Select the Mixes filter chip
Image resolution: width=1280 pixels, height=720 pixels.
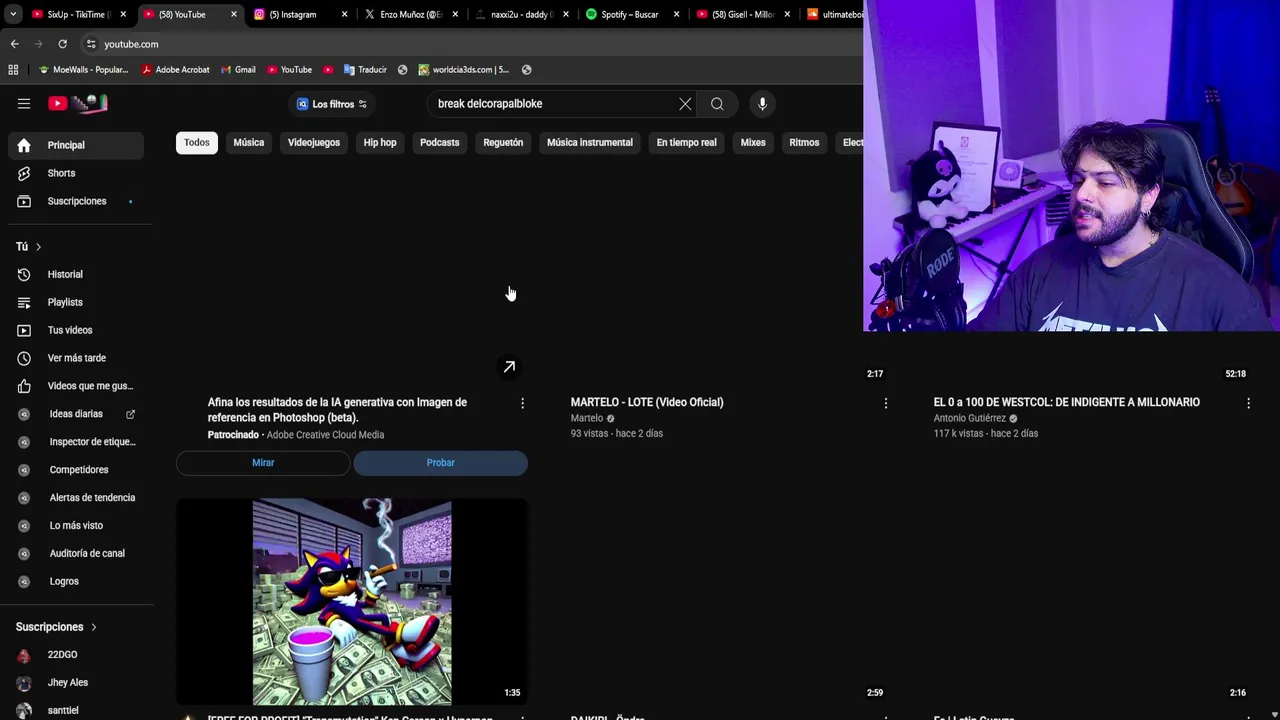753,142
